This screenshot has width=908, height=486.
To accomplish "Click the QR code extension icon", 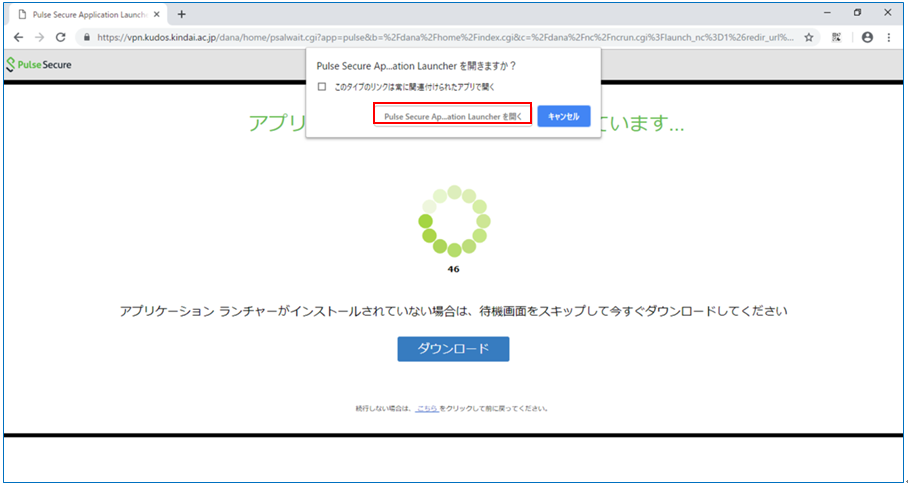I will tap(836, 37).
